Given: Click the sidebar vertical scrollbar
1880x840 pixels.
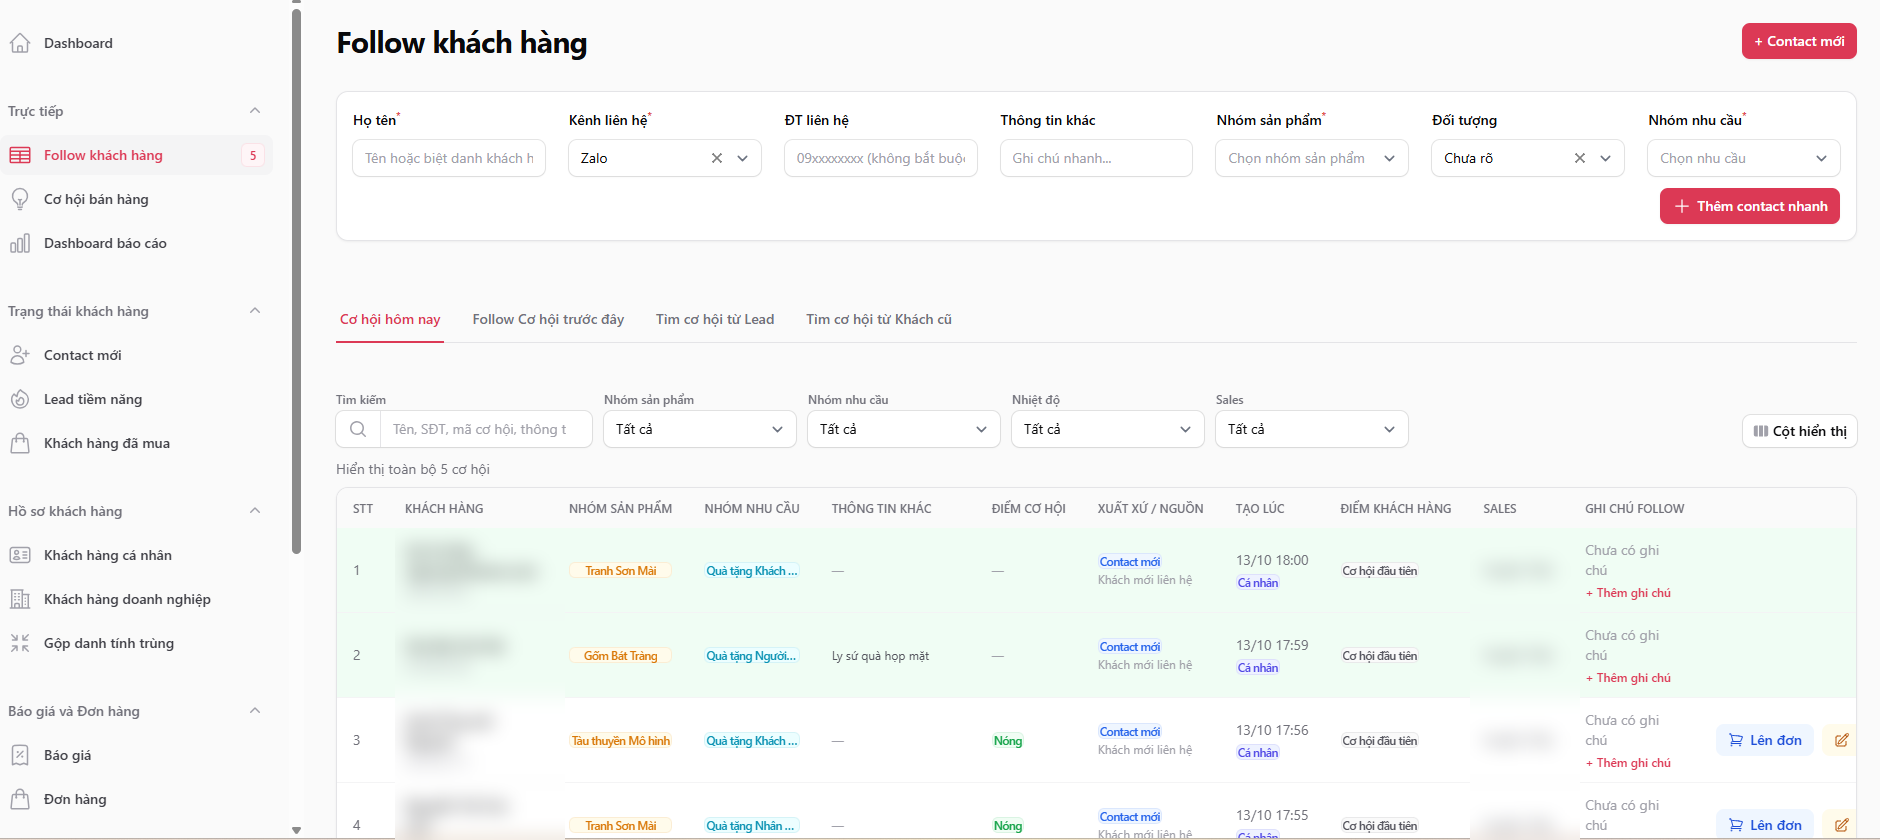Looking at the screenshot, I should (x=296, y=280).
